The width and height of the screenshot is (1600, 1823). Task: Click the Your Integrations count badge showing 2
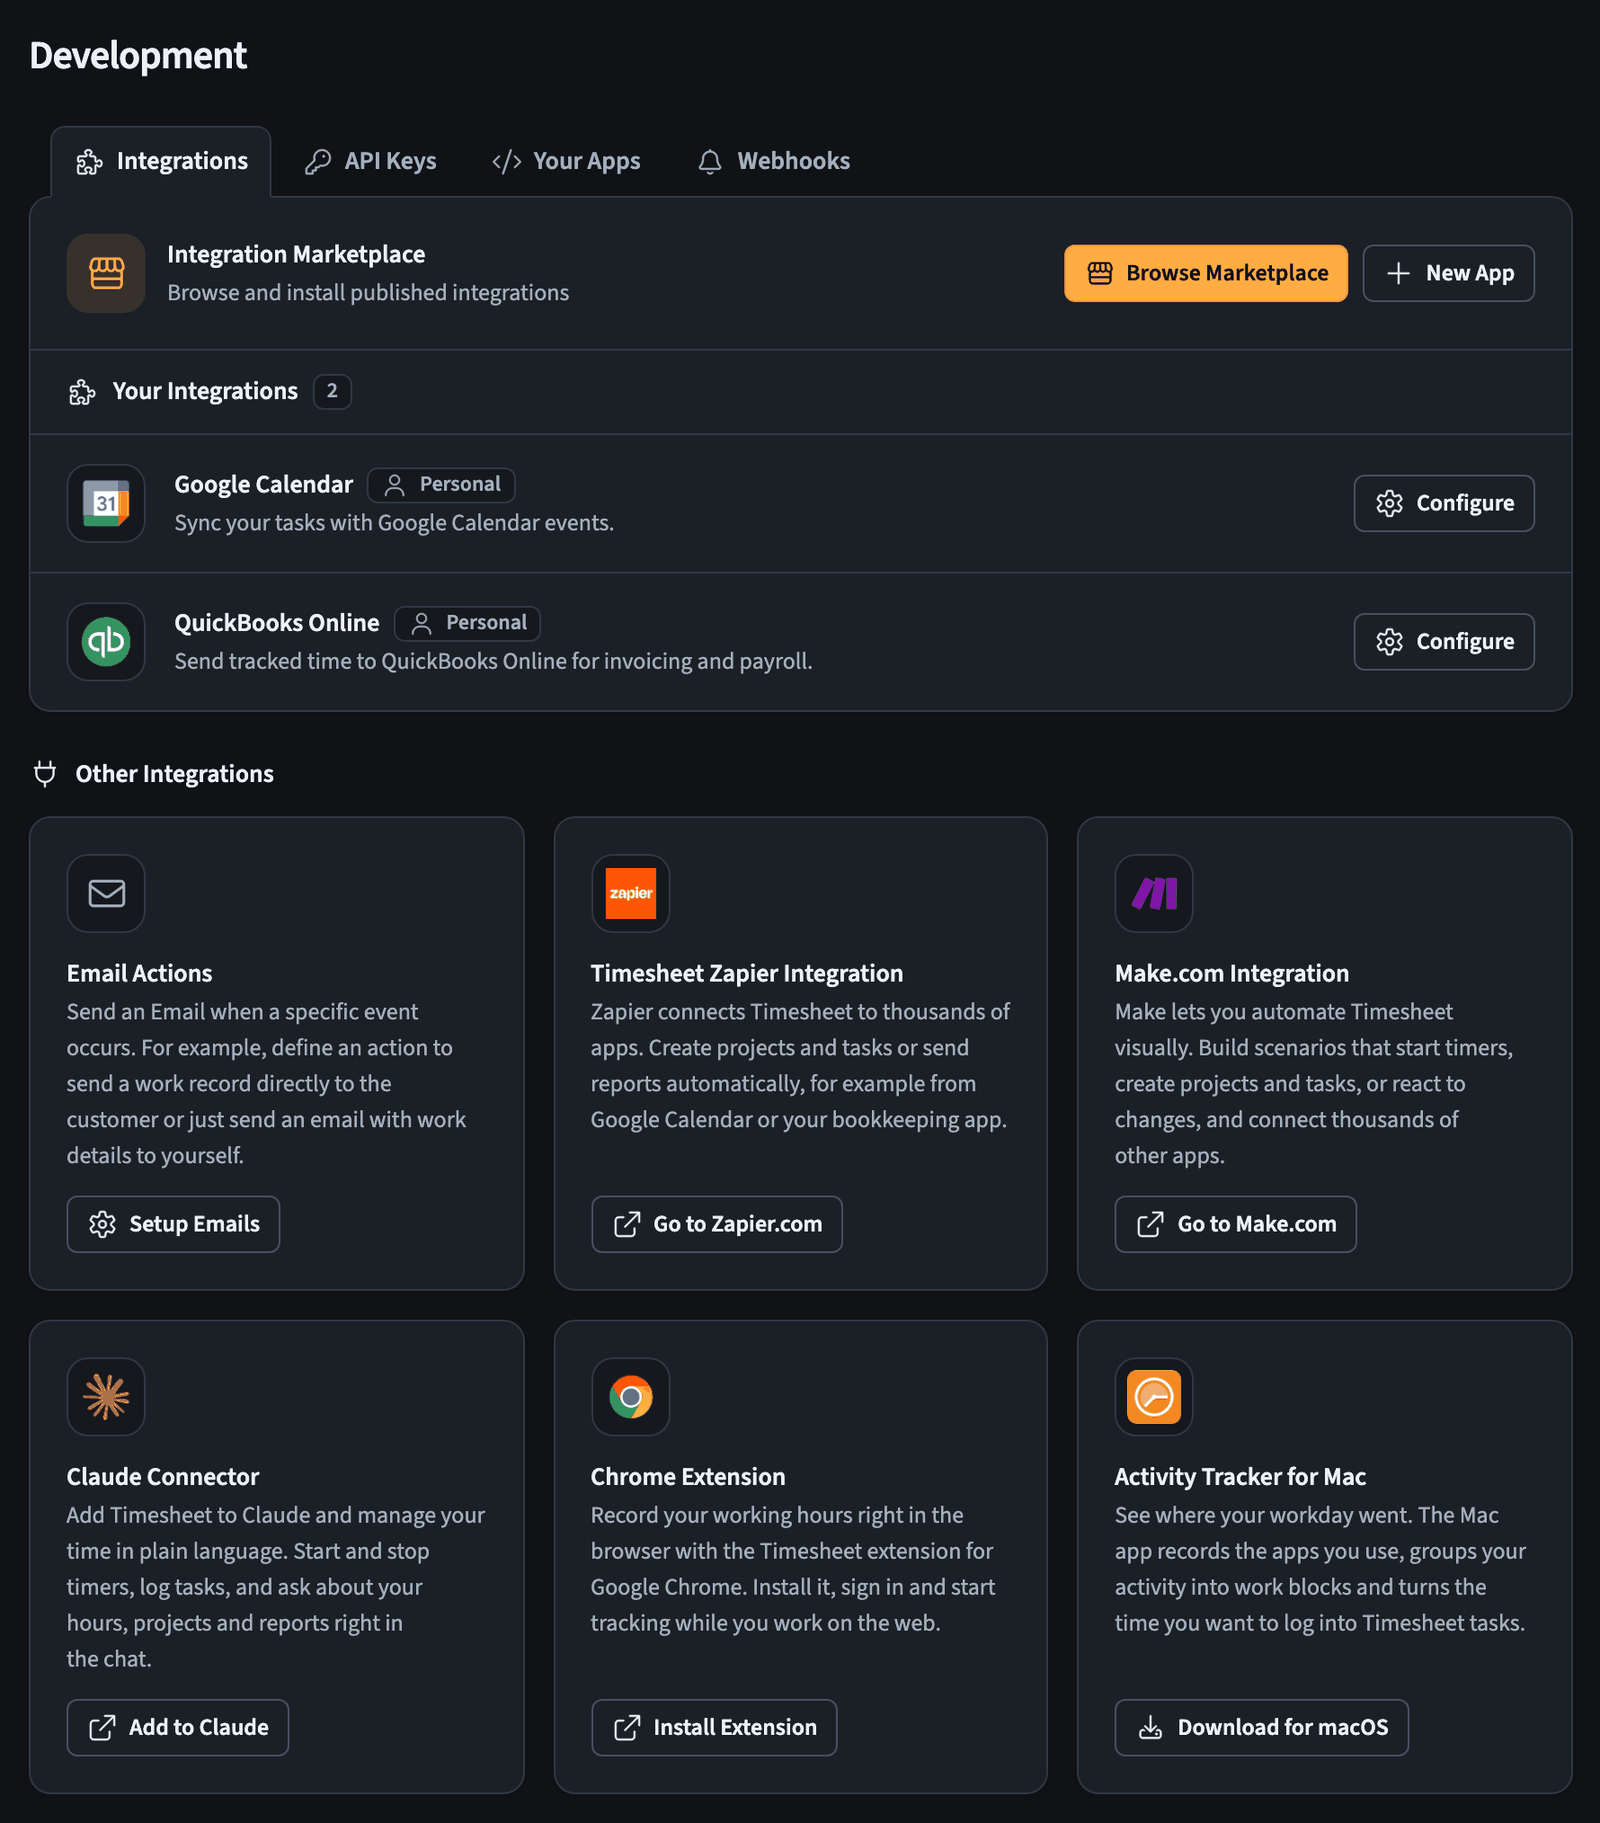332,391
